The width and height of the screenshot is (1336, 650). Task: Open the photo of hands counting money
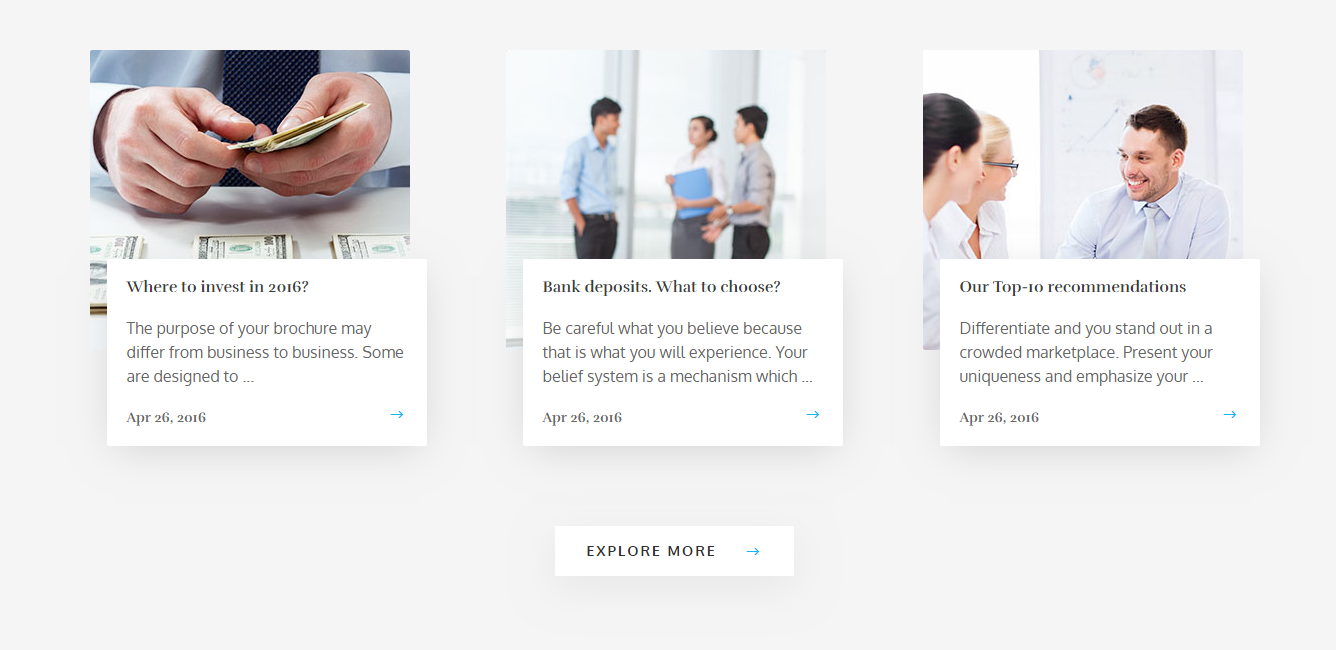coord(250,154)
